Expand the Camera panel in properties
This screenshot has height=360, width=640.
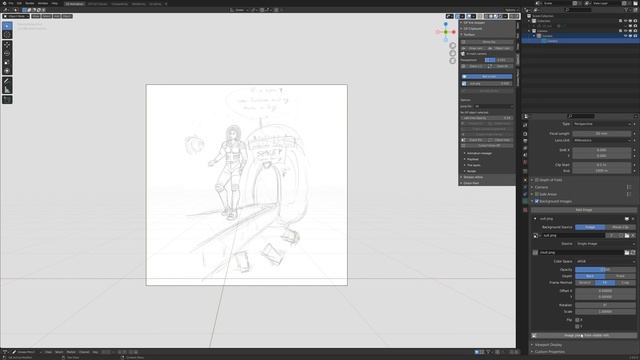[532, 187]
